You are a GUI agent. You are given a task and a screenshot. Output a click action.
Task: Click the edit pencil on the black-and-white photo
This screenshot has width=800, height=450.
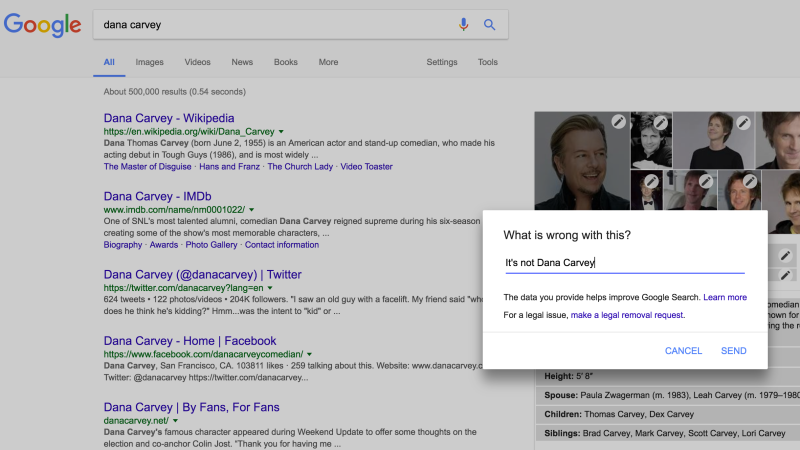click(x=660, y=122)
